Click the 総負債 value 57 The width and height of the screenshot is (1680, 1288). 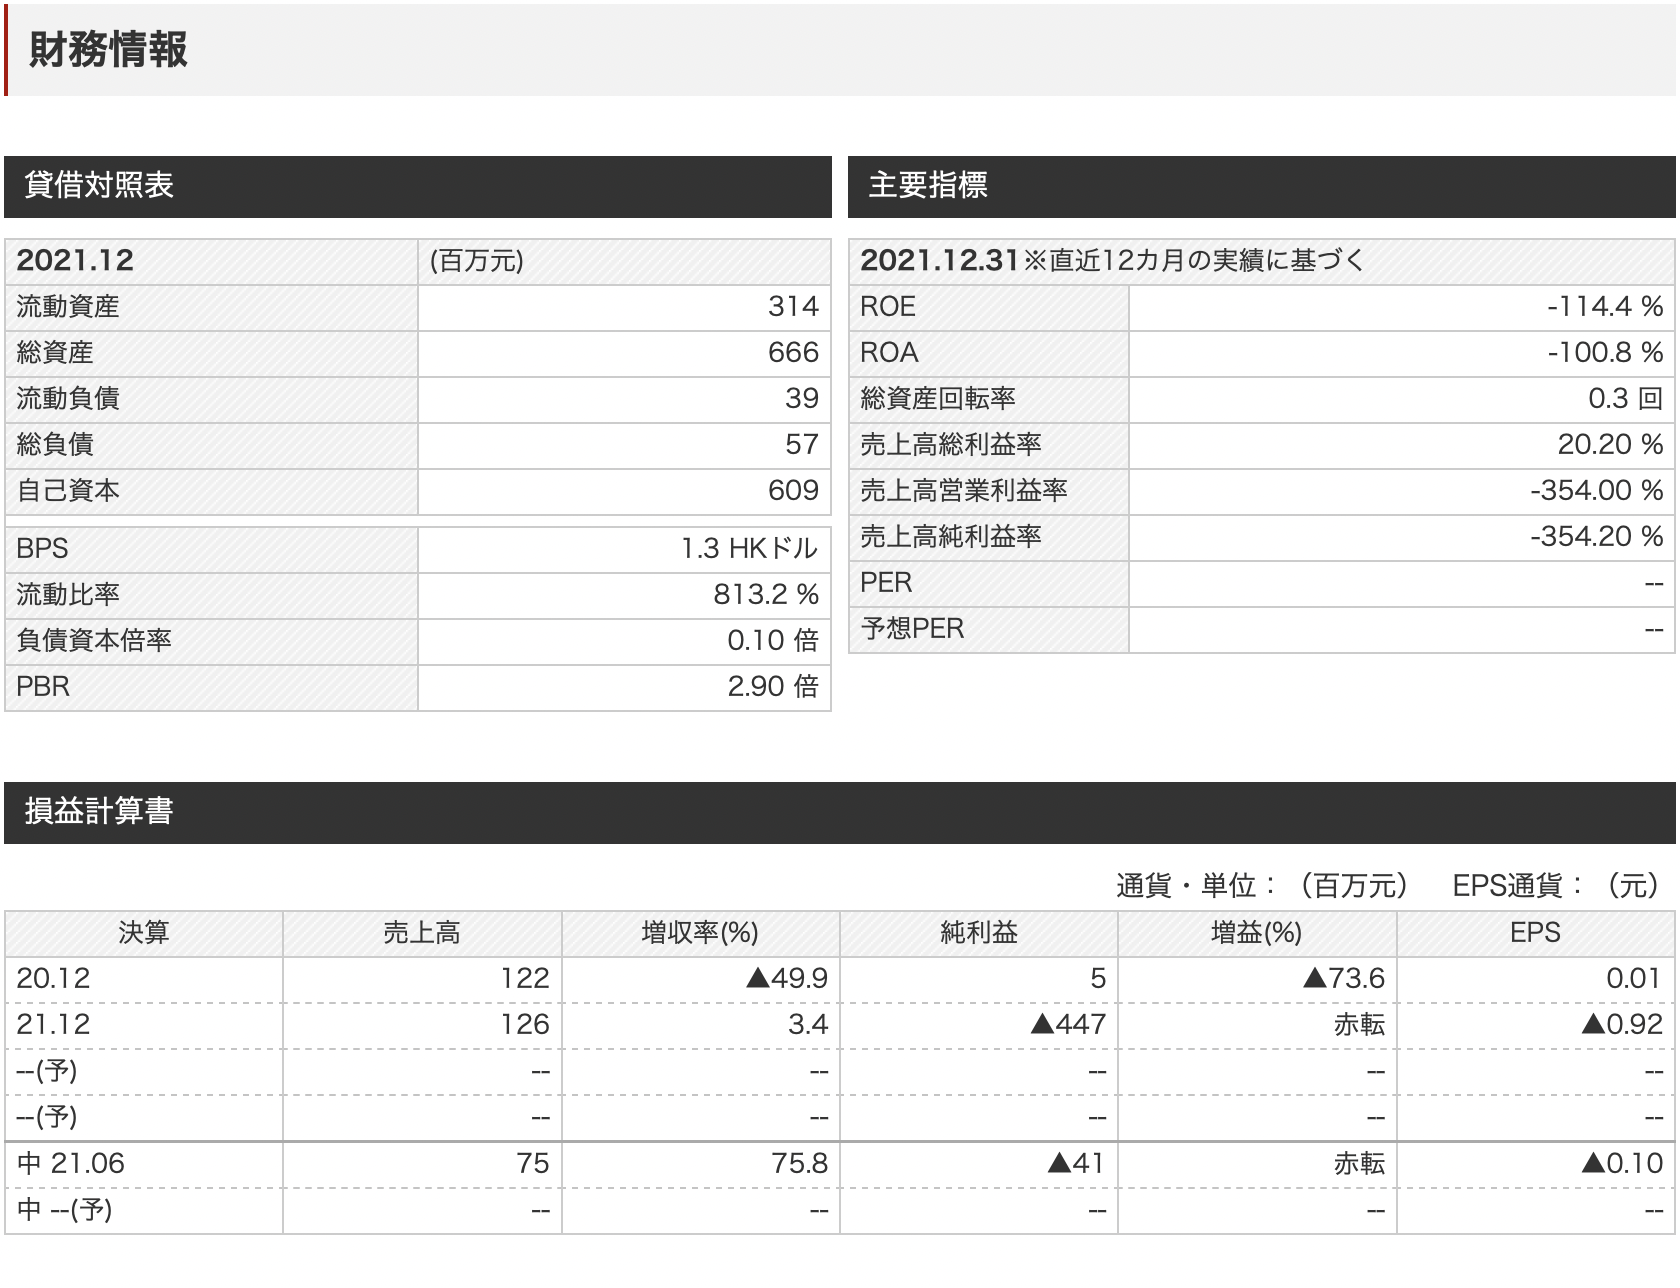(802, 445)
